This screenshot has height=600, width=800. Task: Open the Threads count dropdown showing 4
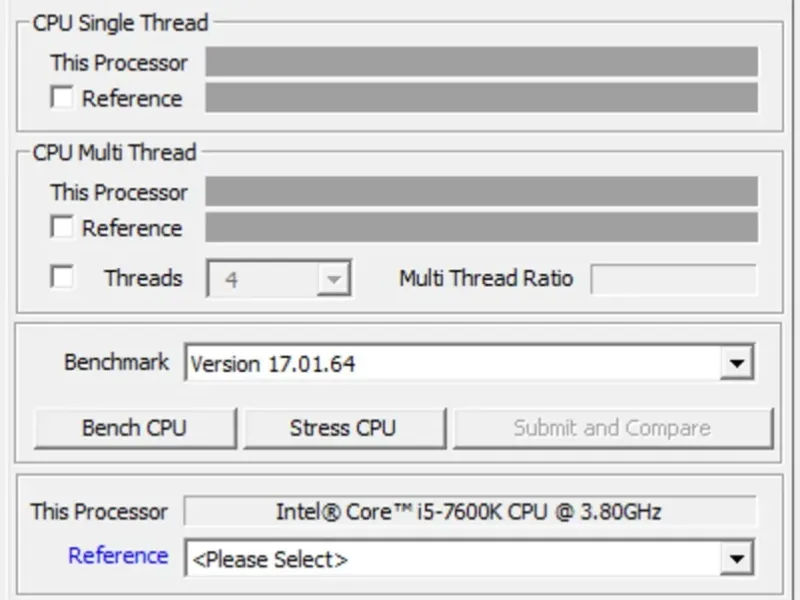click(279, 279)
